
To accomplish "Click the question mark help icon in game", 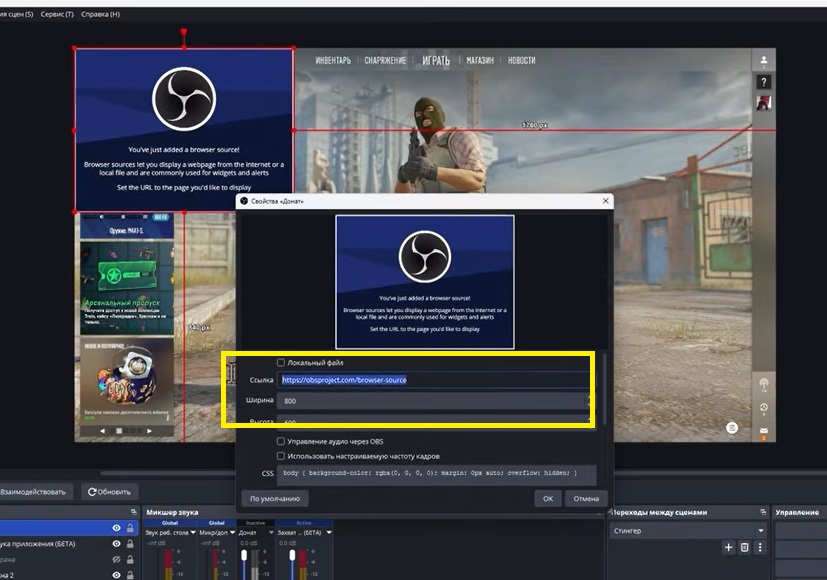I will [763, 82].
